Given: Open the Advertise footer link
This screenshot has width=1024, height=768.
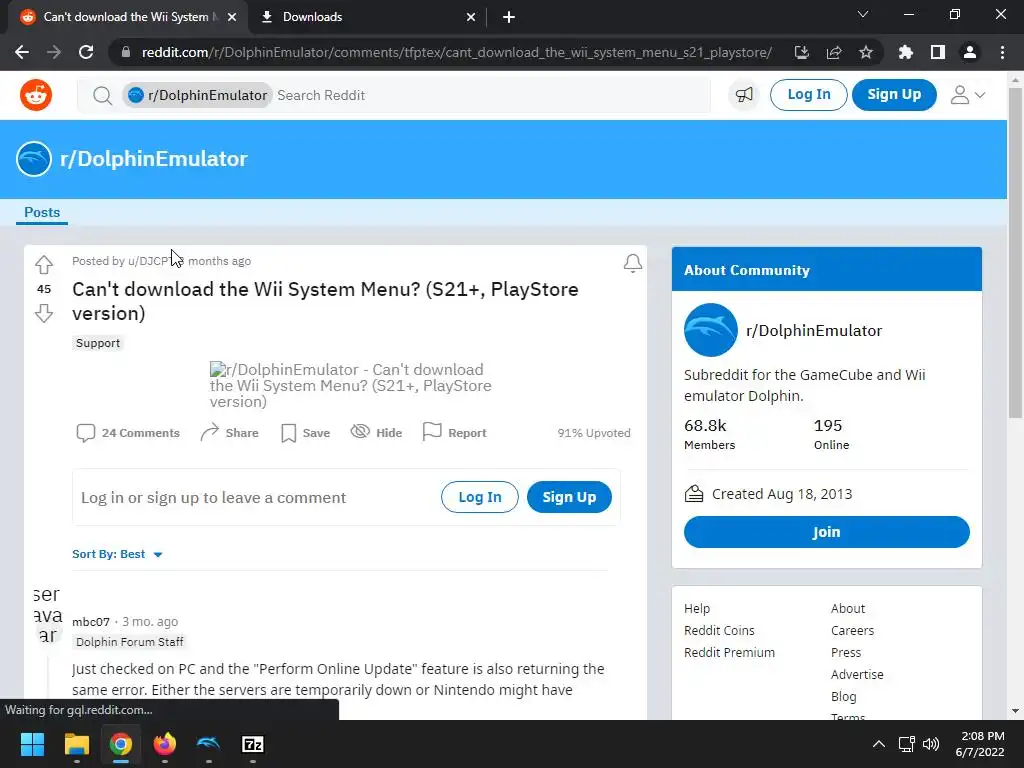Looking at the screenshot, I should (857, 675).
